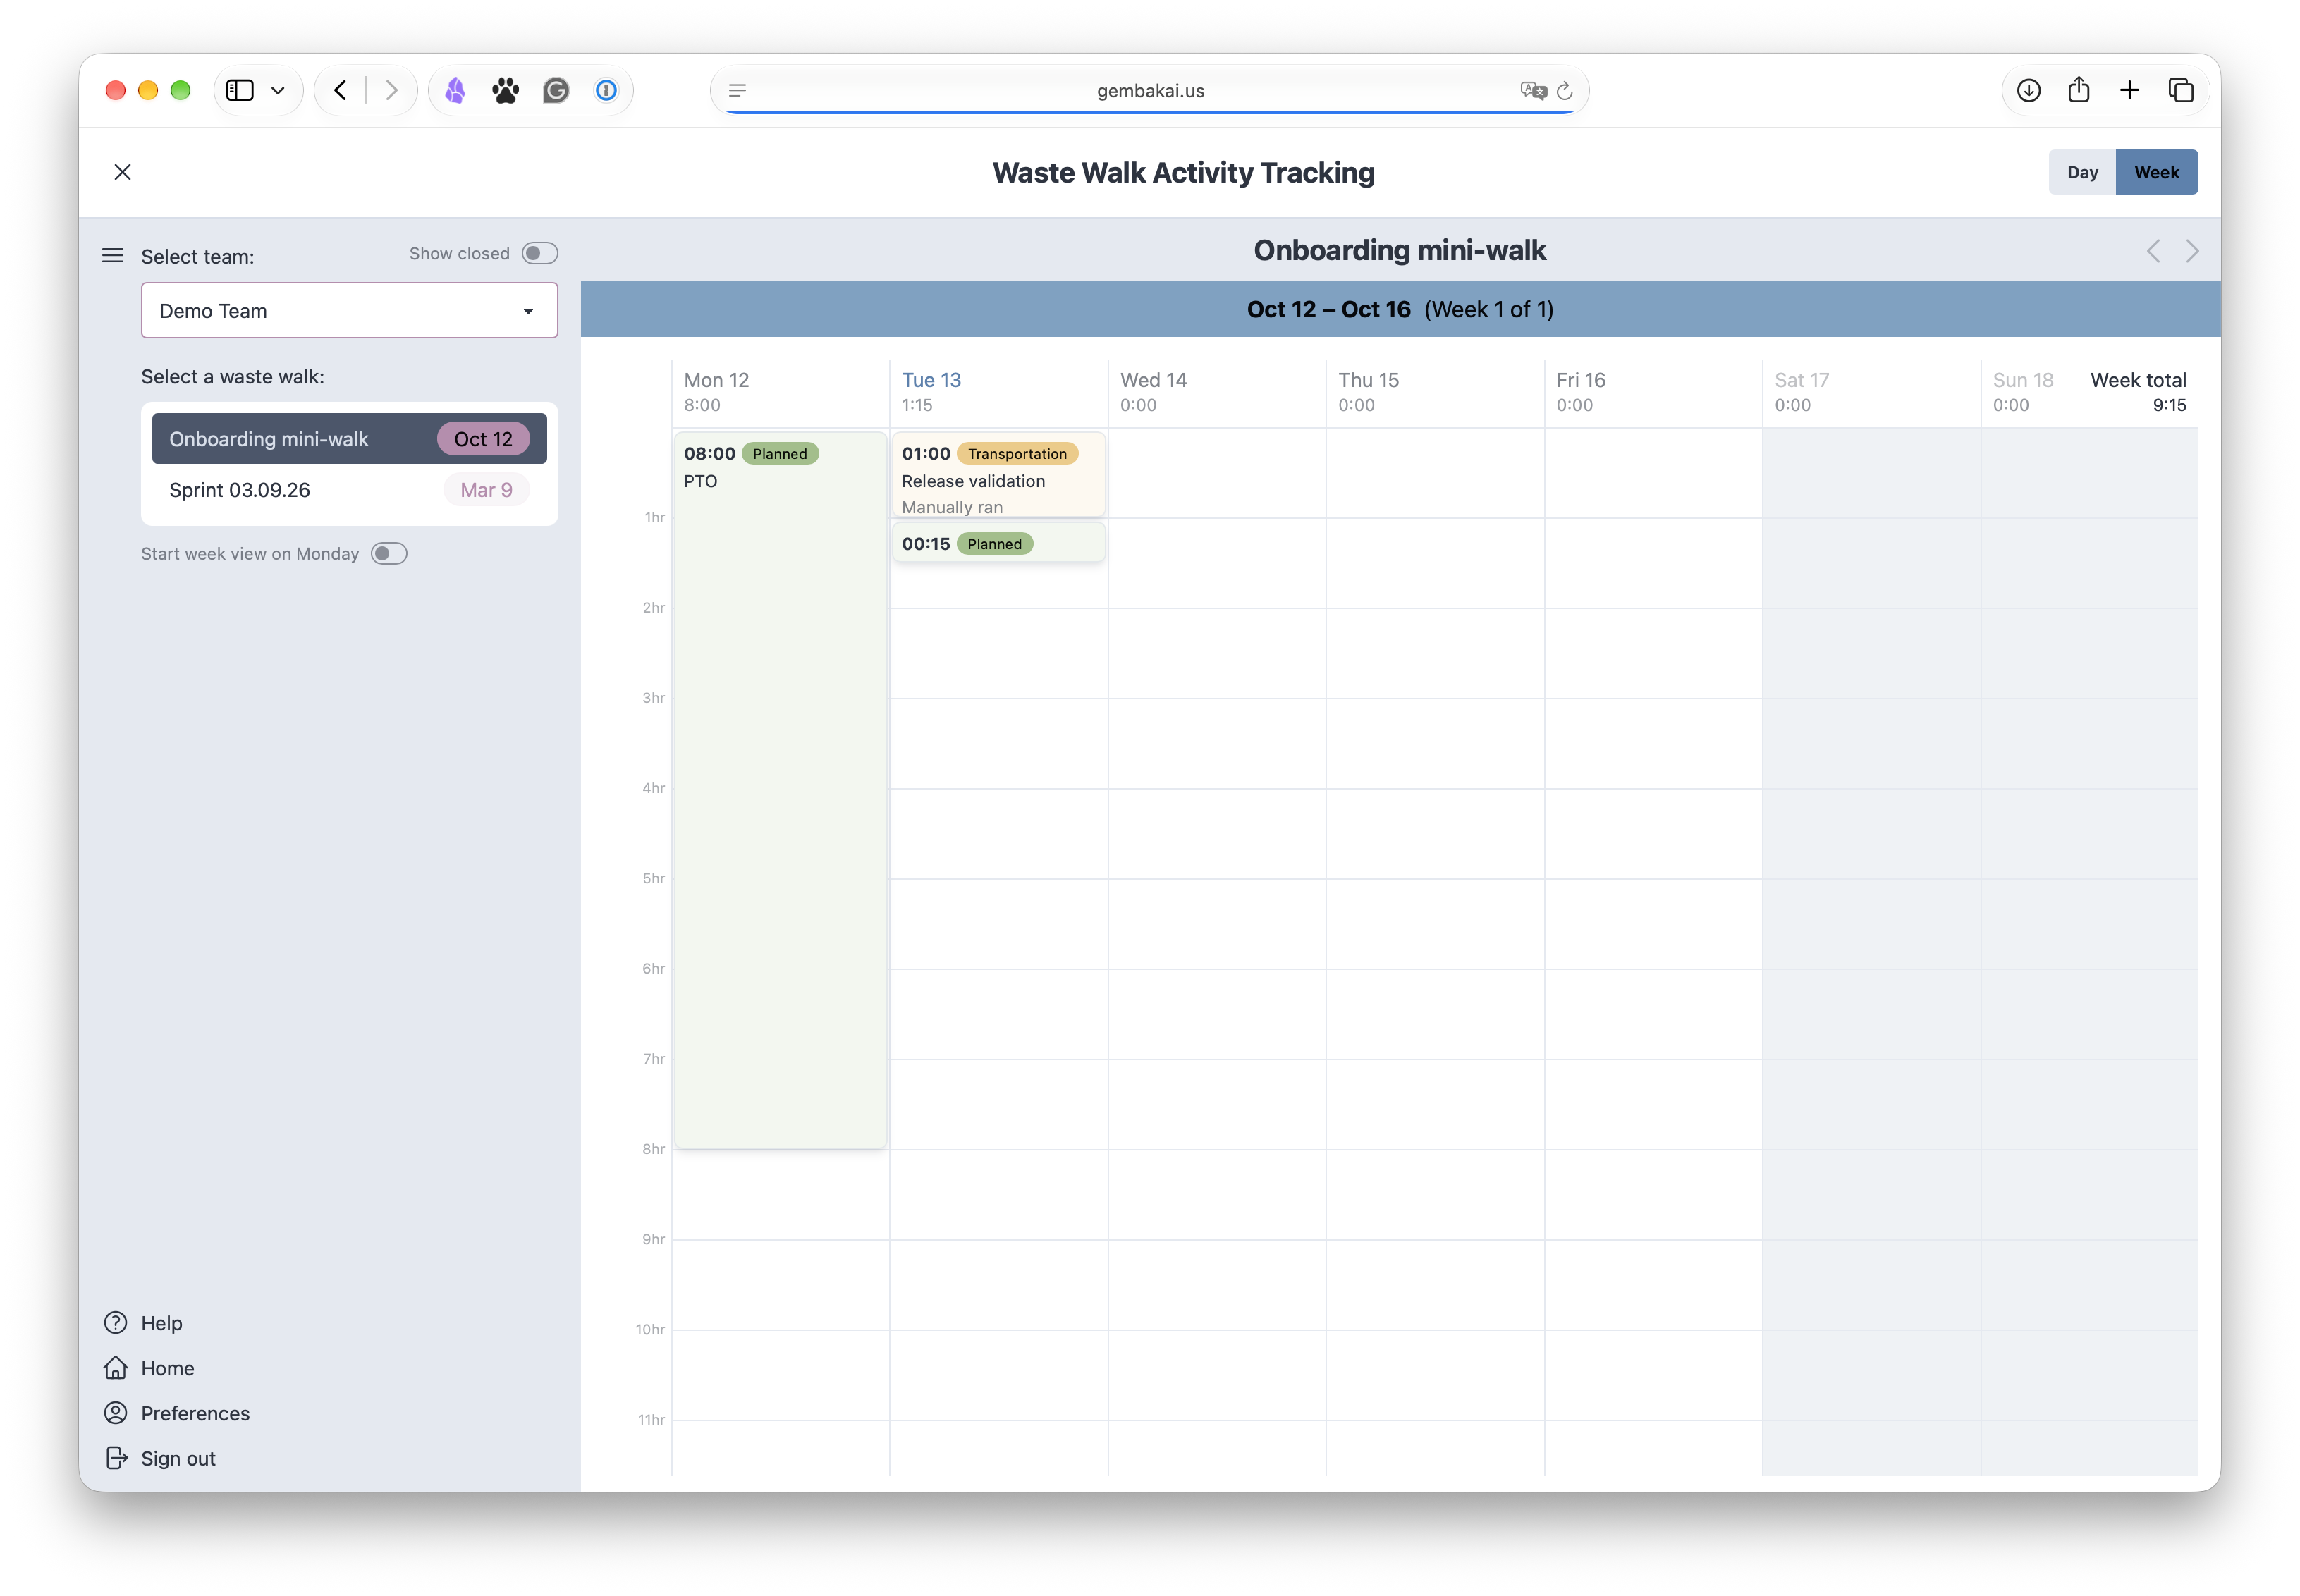
Task: Collapse sidebar using the hamburger menu icon
Action: tap(113, 256)
